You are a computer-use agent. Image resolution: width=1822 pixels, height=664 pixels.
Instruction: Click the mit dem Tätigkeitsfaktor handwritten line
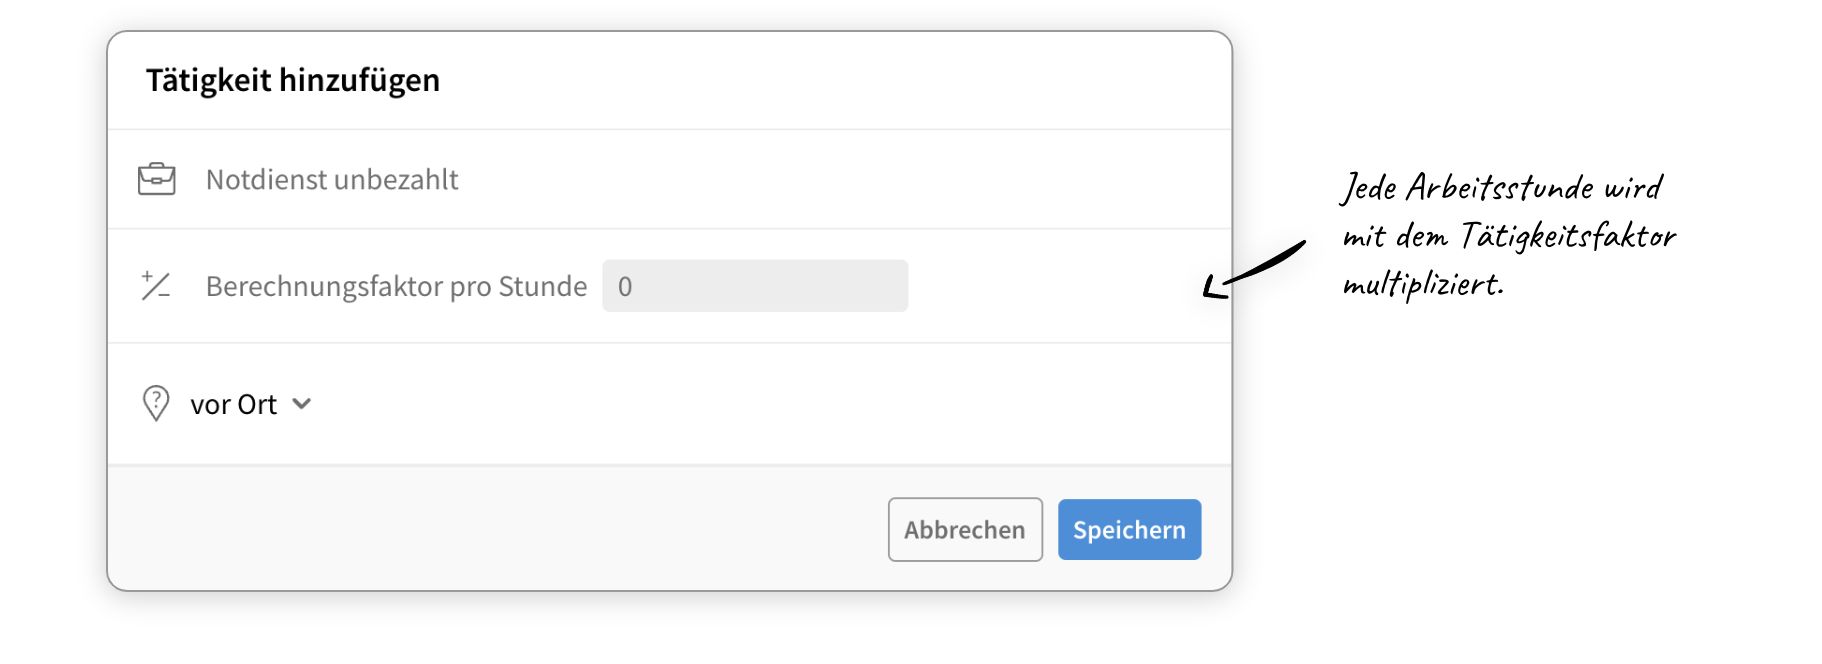click(1508, 237)
